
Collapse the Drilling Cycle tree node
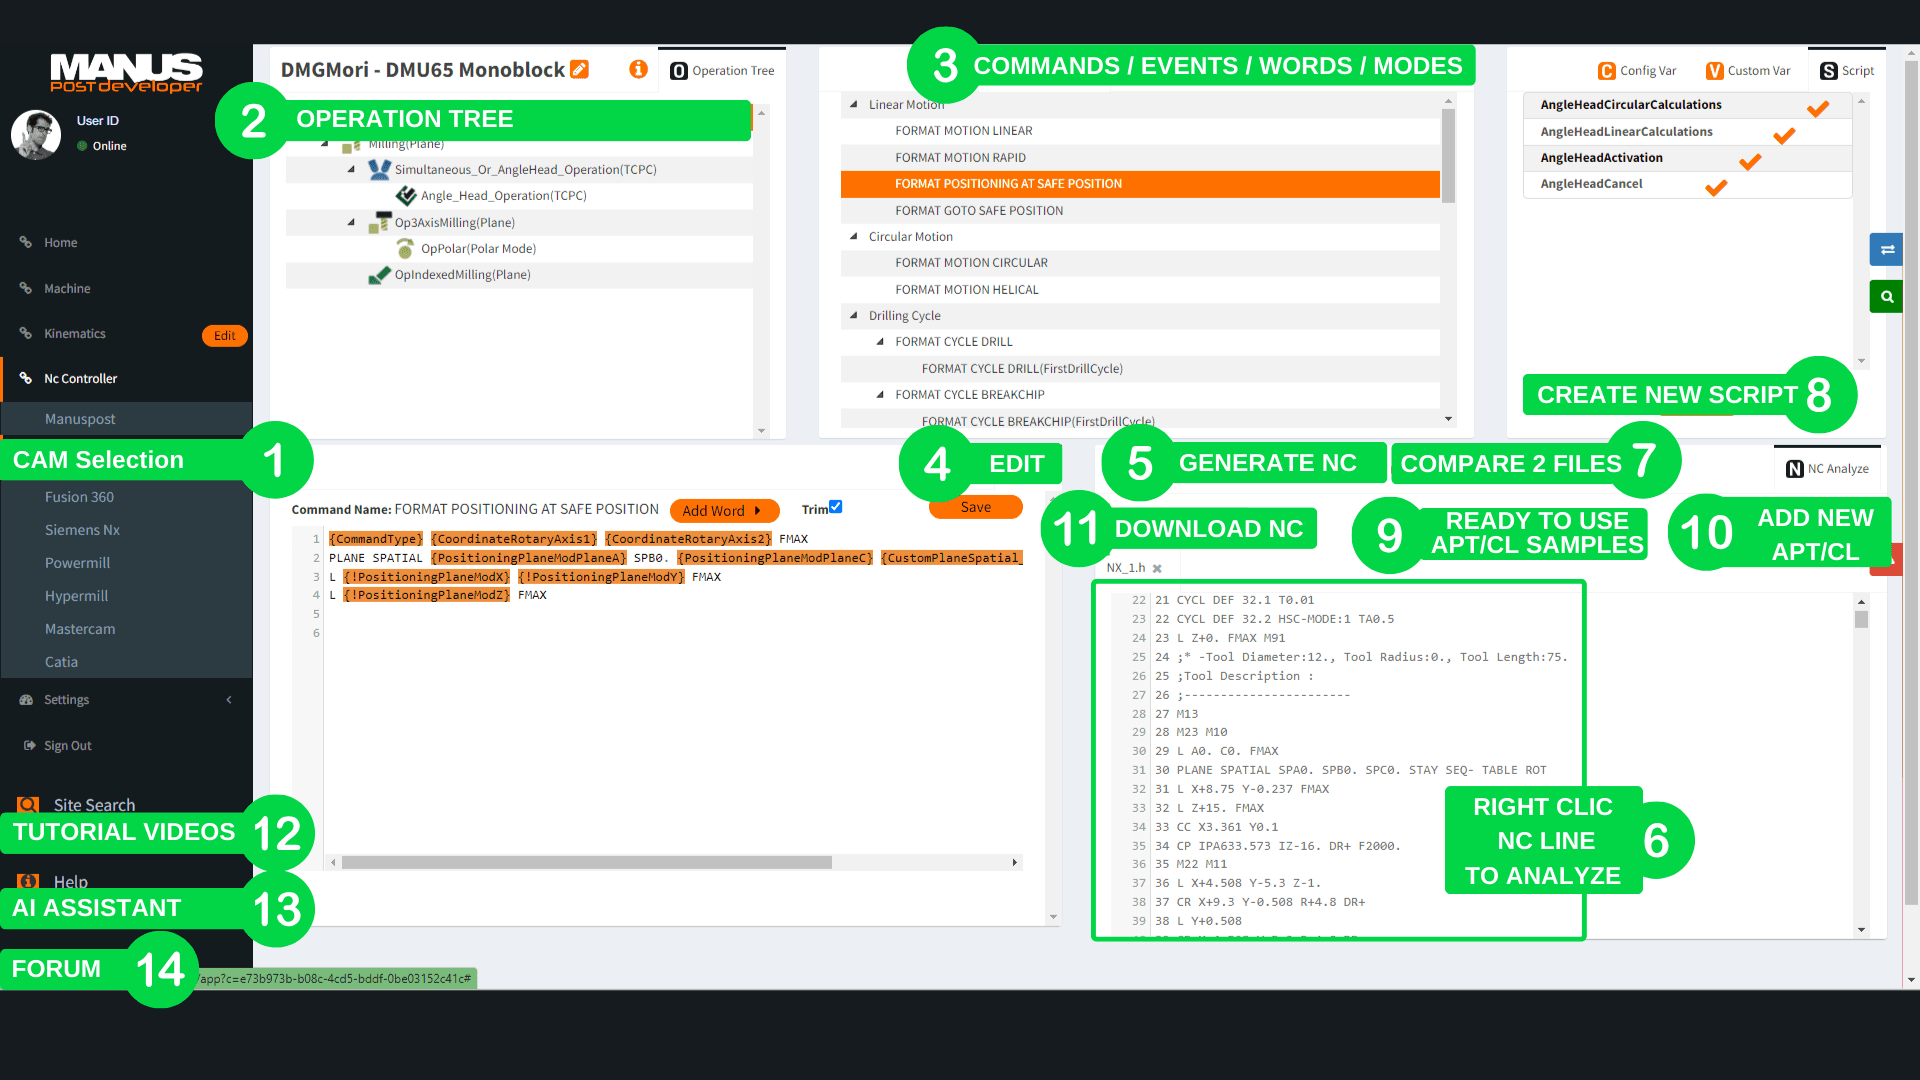click(x=854, y=315)
